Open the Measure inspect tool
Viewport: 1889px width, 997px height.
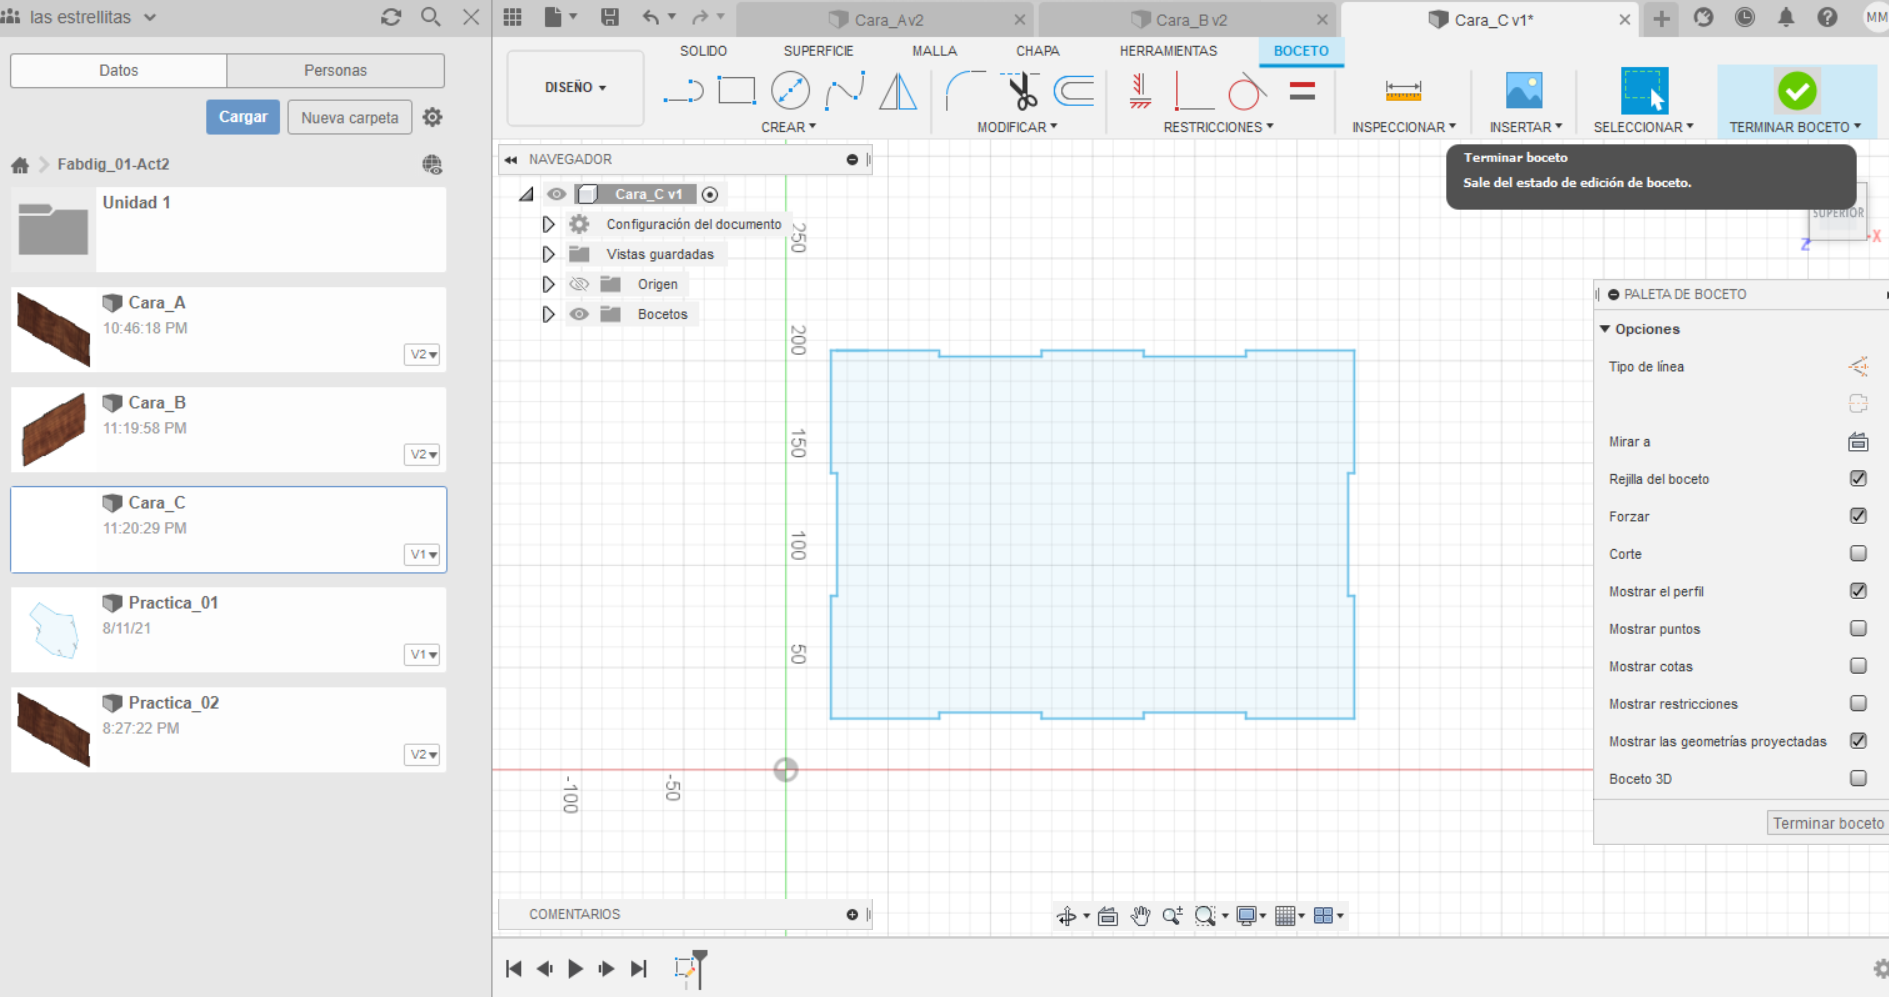tap(1403, 91)
